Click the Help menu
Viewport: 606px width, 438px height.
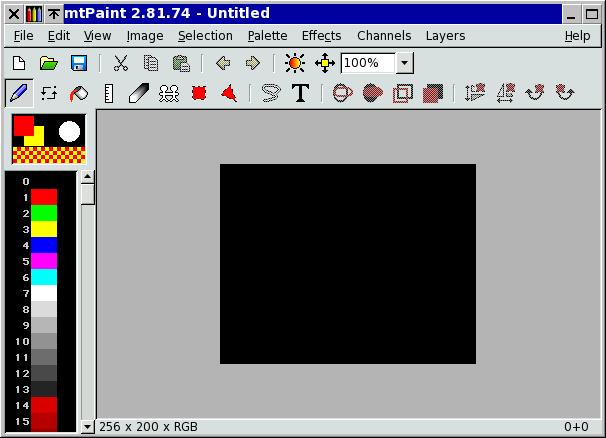click(577, 35)
